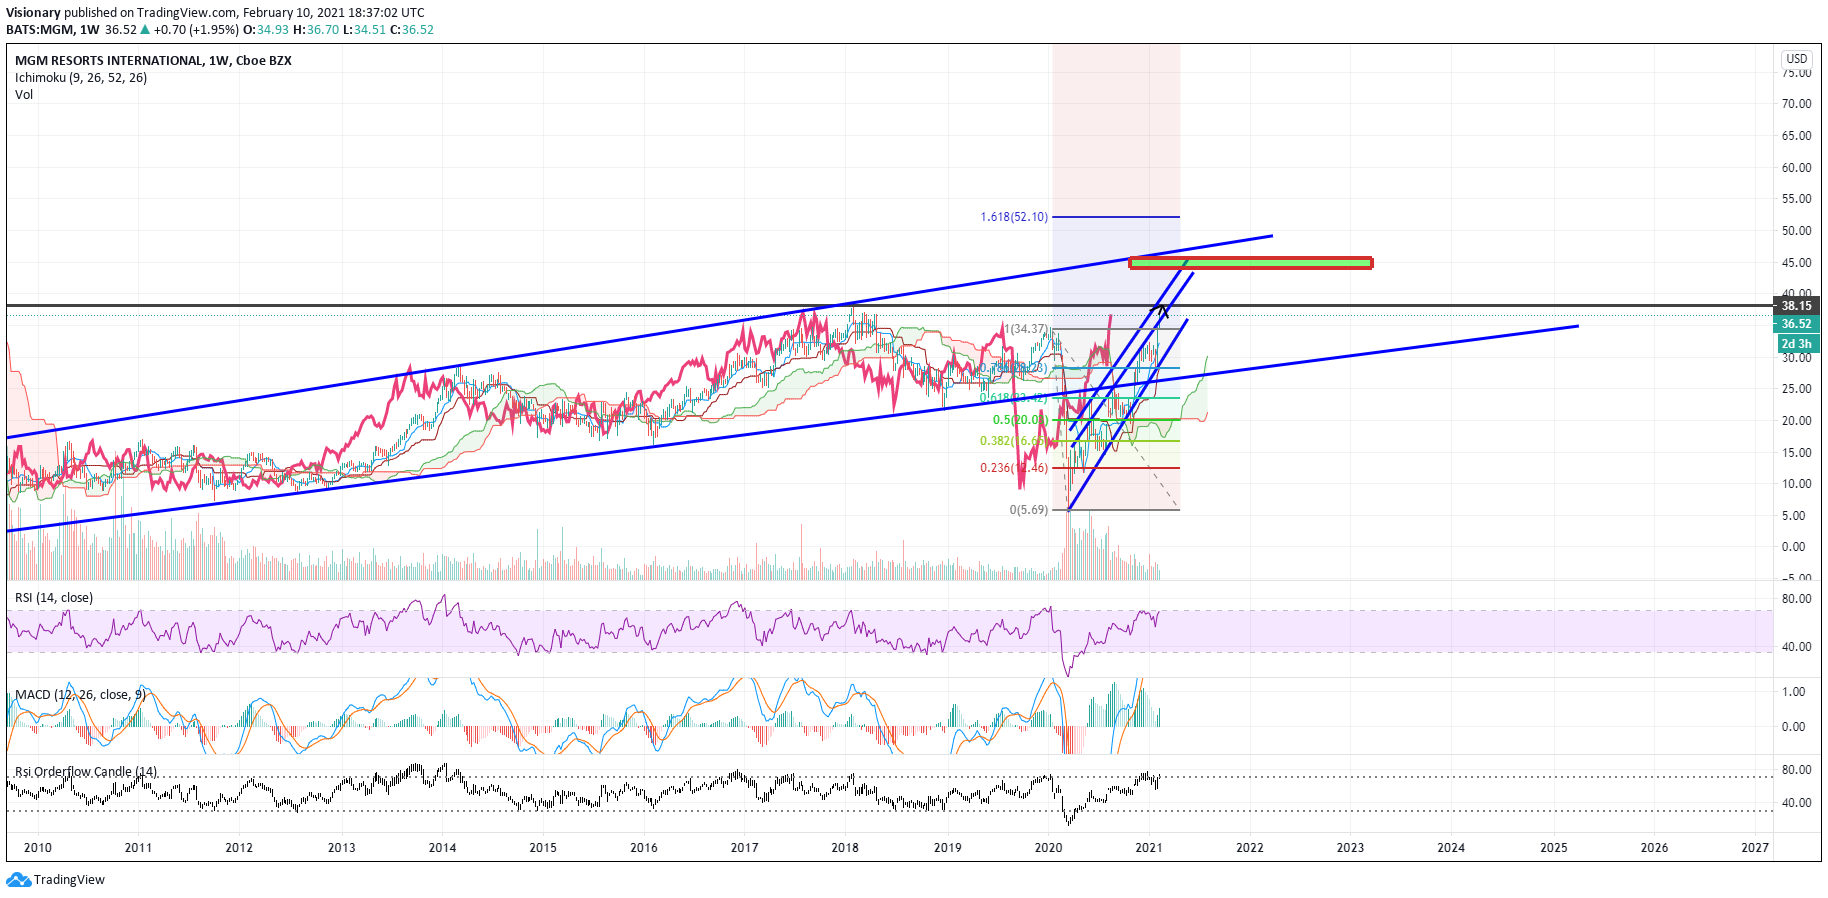Click the green 36.52 current price tag
The image size is (1828, 898).
pos(1796,324)
